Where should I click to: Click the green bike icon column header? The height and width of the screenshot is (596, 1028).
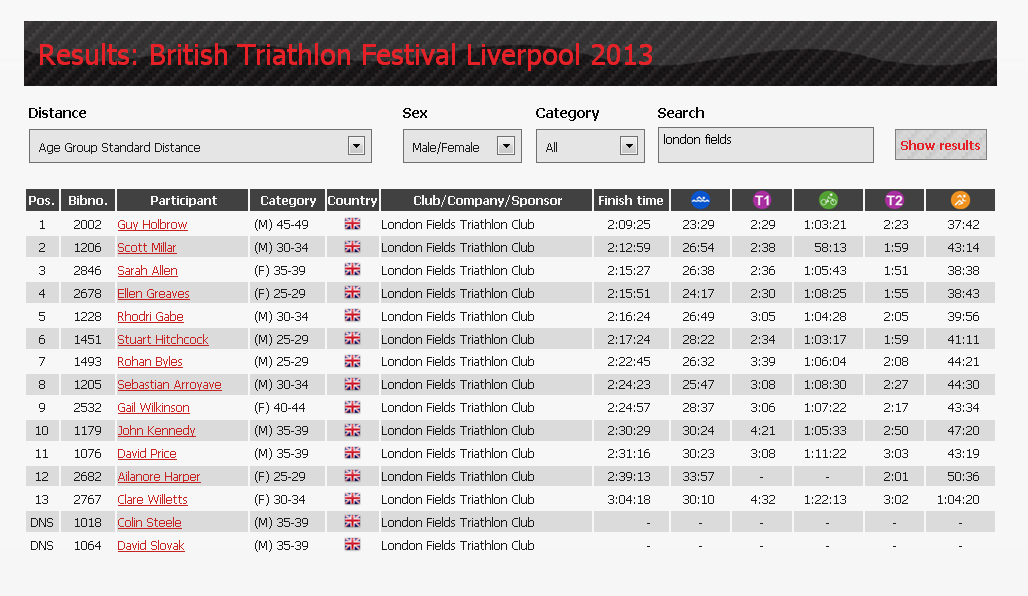pos(828,200)
